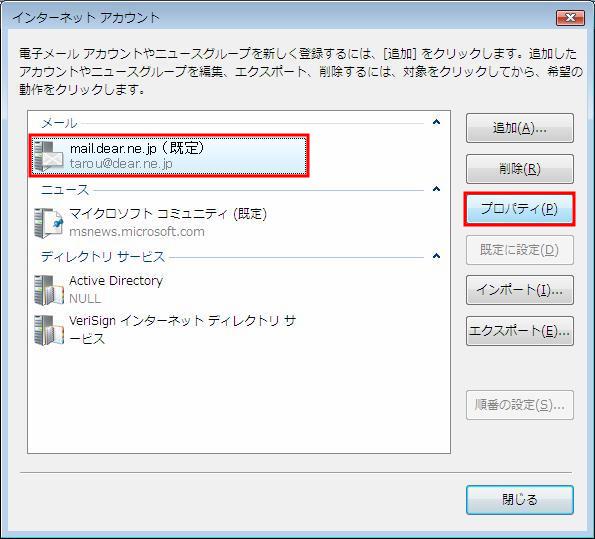Click the mail.dear.ne.jp mail server icon
595x539 pixels.
[49, 156]
